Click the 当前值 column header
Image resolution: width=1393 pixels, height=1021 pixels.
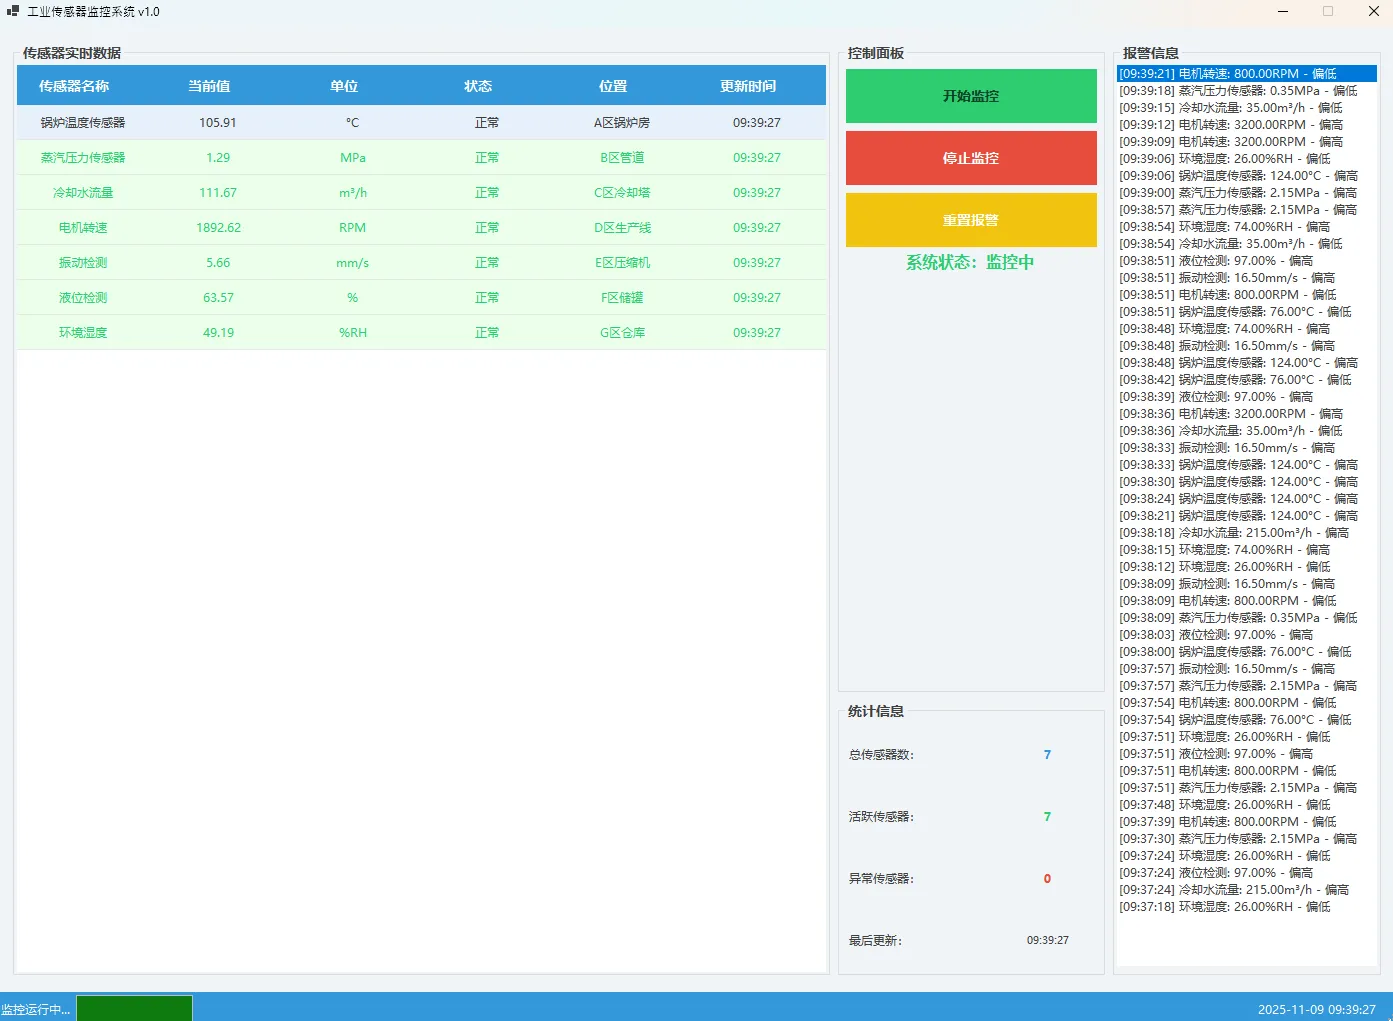click(x=209, y=86)
